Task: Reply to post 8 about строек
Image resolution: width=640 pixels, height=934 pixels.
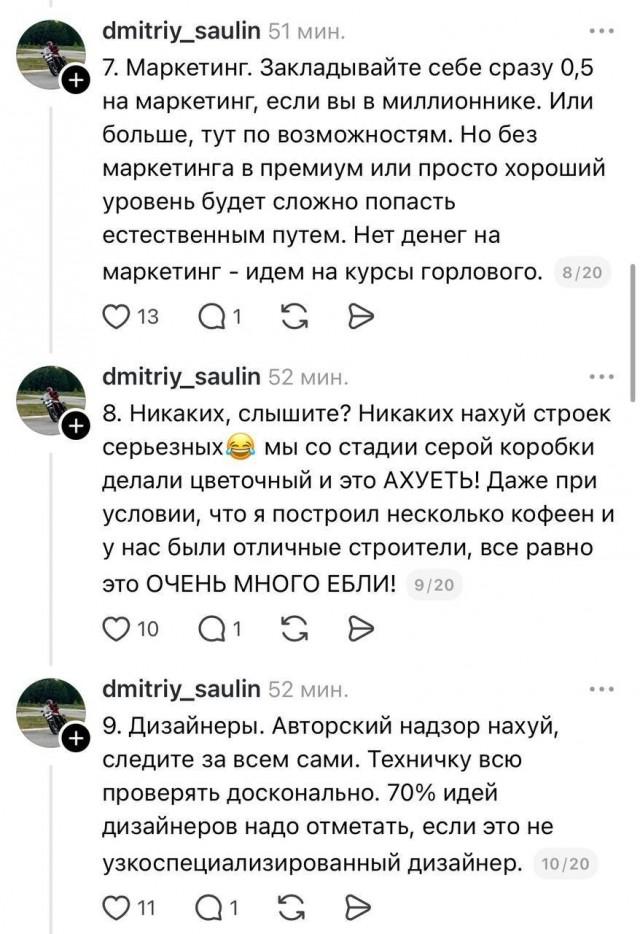Action: pos(212,629)
